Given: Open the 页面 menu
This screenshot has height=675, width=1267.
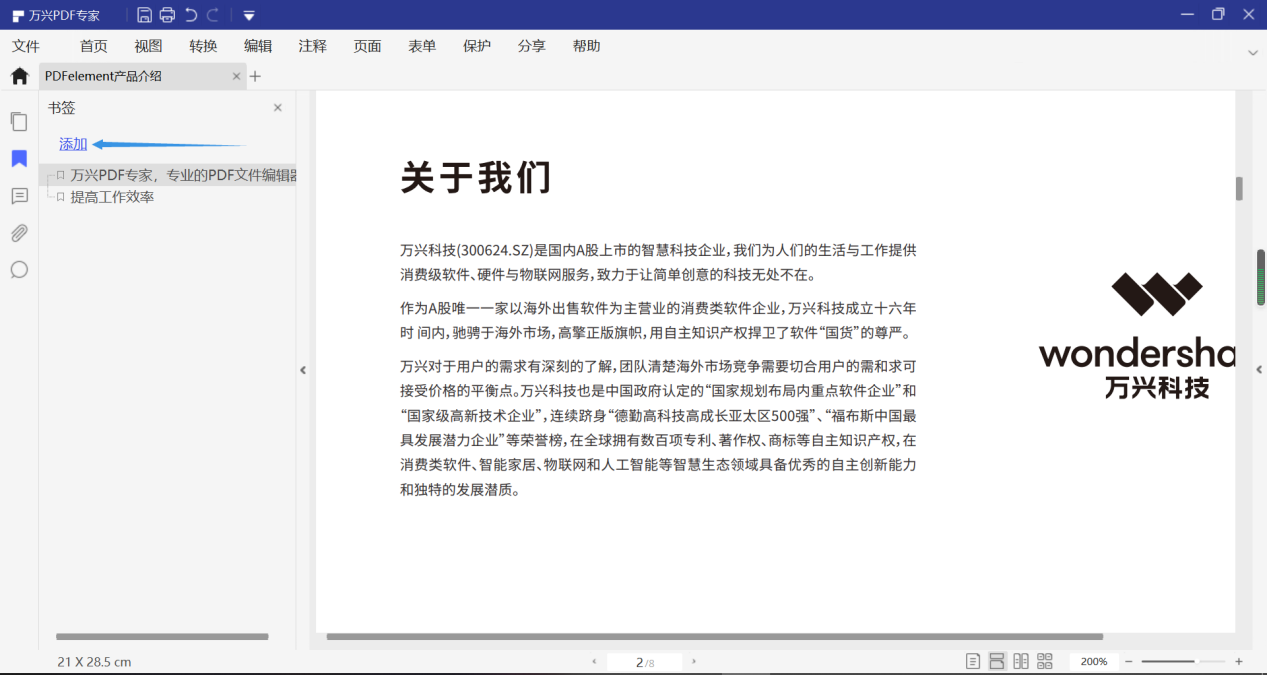Looking at the screenshot, I should 367,46.
